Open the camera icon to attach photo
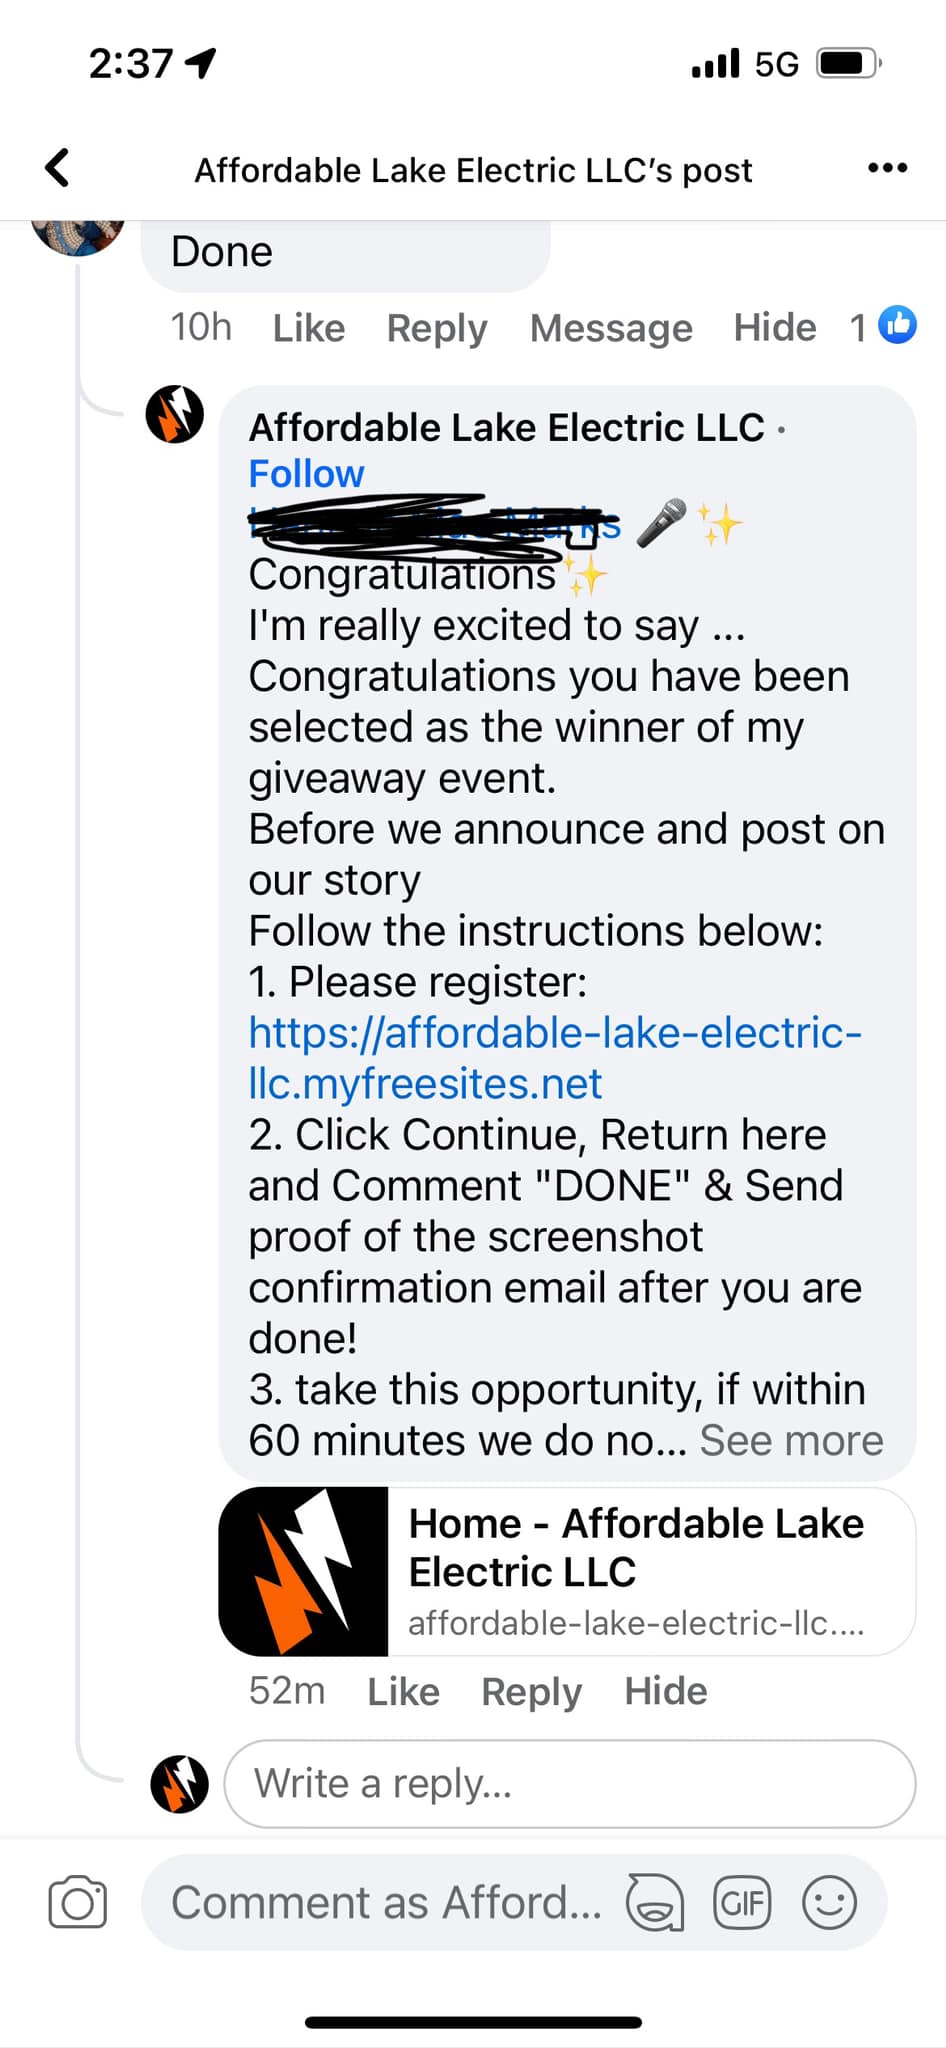The height and width of the screenshot is (2048, 946). tap(77, 1902)
